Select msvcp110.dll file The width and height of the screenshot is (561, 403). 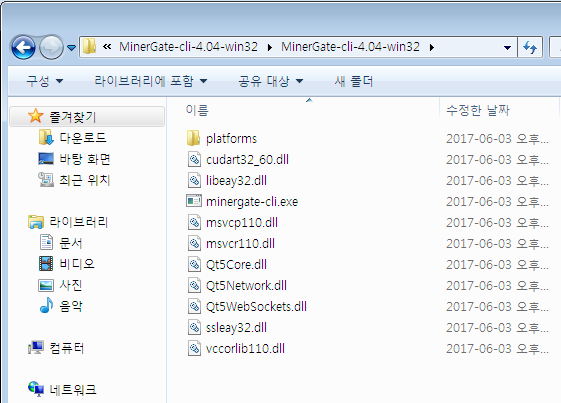(242, 223)
